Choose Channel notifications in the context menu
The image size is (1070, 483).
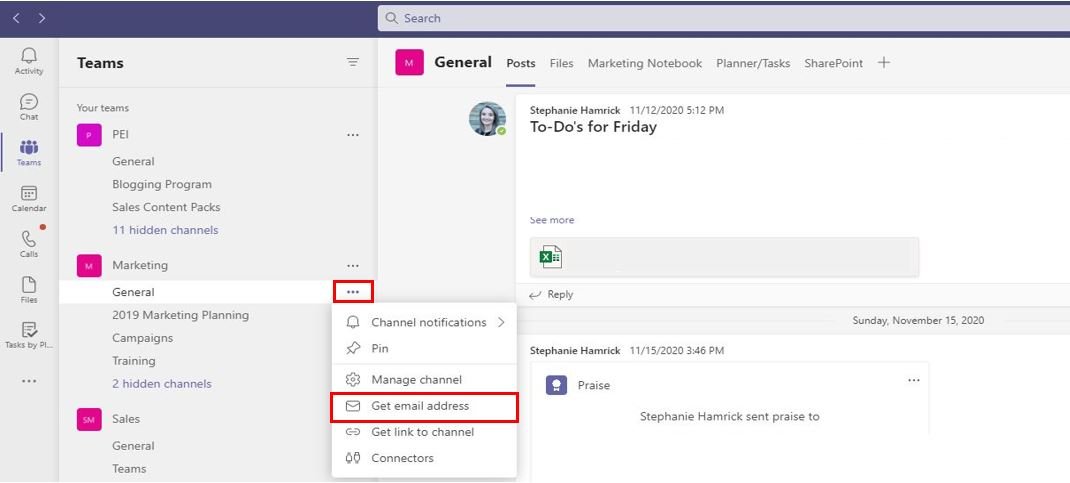(424, 322)
